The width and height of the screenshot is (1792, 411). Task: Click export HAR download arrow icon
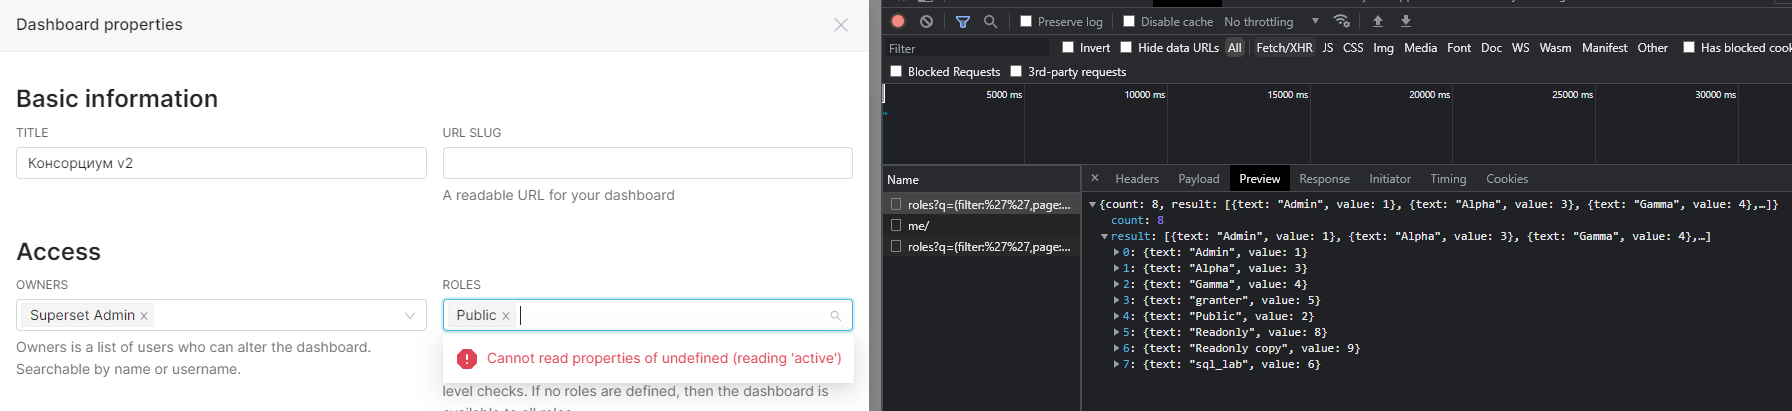1406,21
